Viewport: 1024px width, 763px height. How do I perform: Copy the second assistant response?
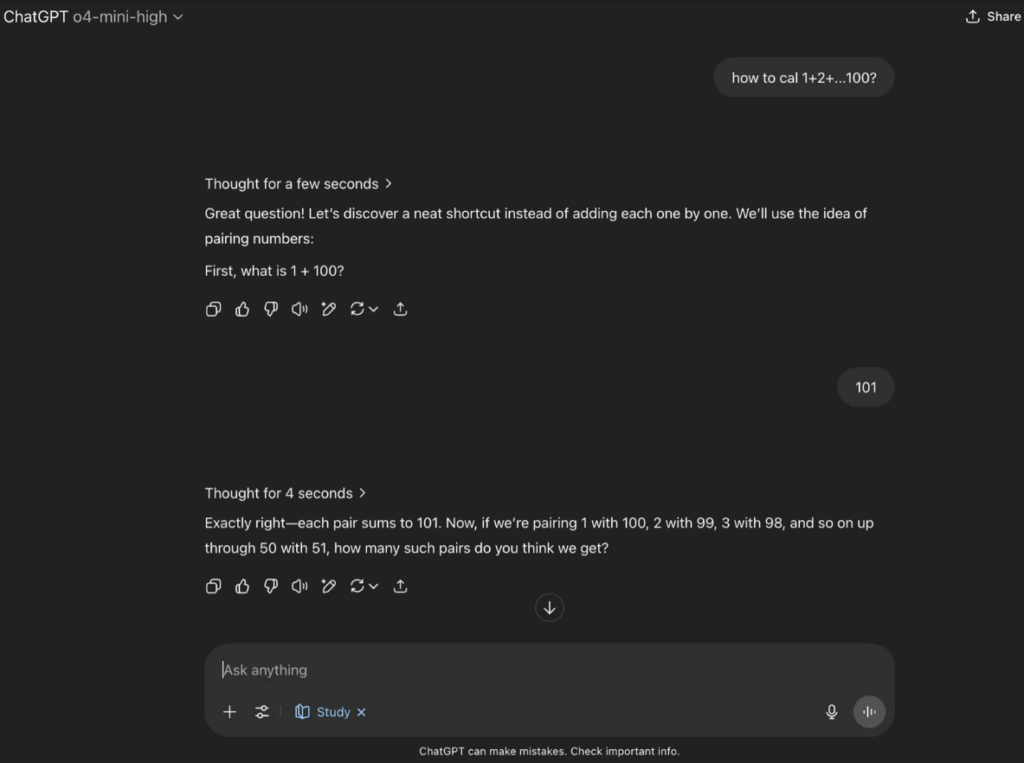coord(213,586)
